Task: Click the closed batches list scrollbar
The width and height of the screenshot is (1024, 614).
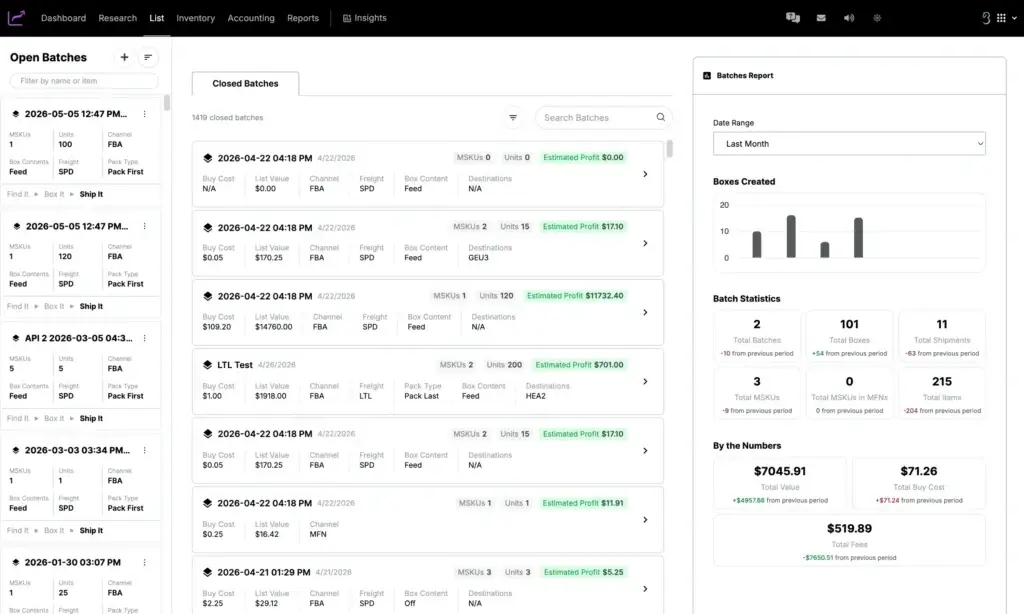Action: click(669, 149)
